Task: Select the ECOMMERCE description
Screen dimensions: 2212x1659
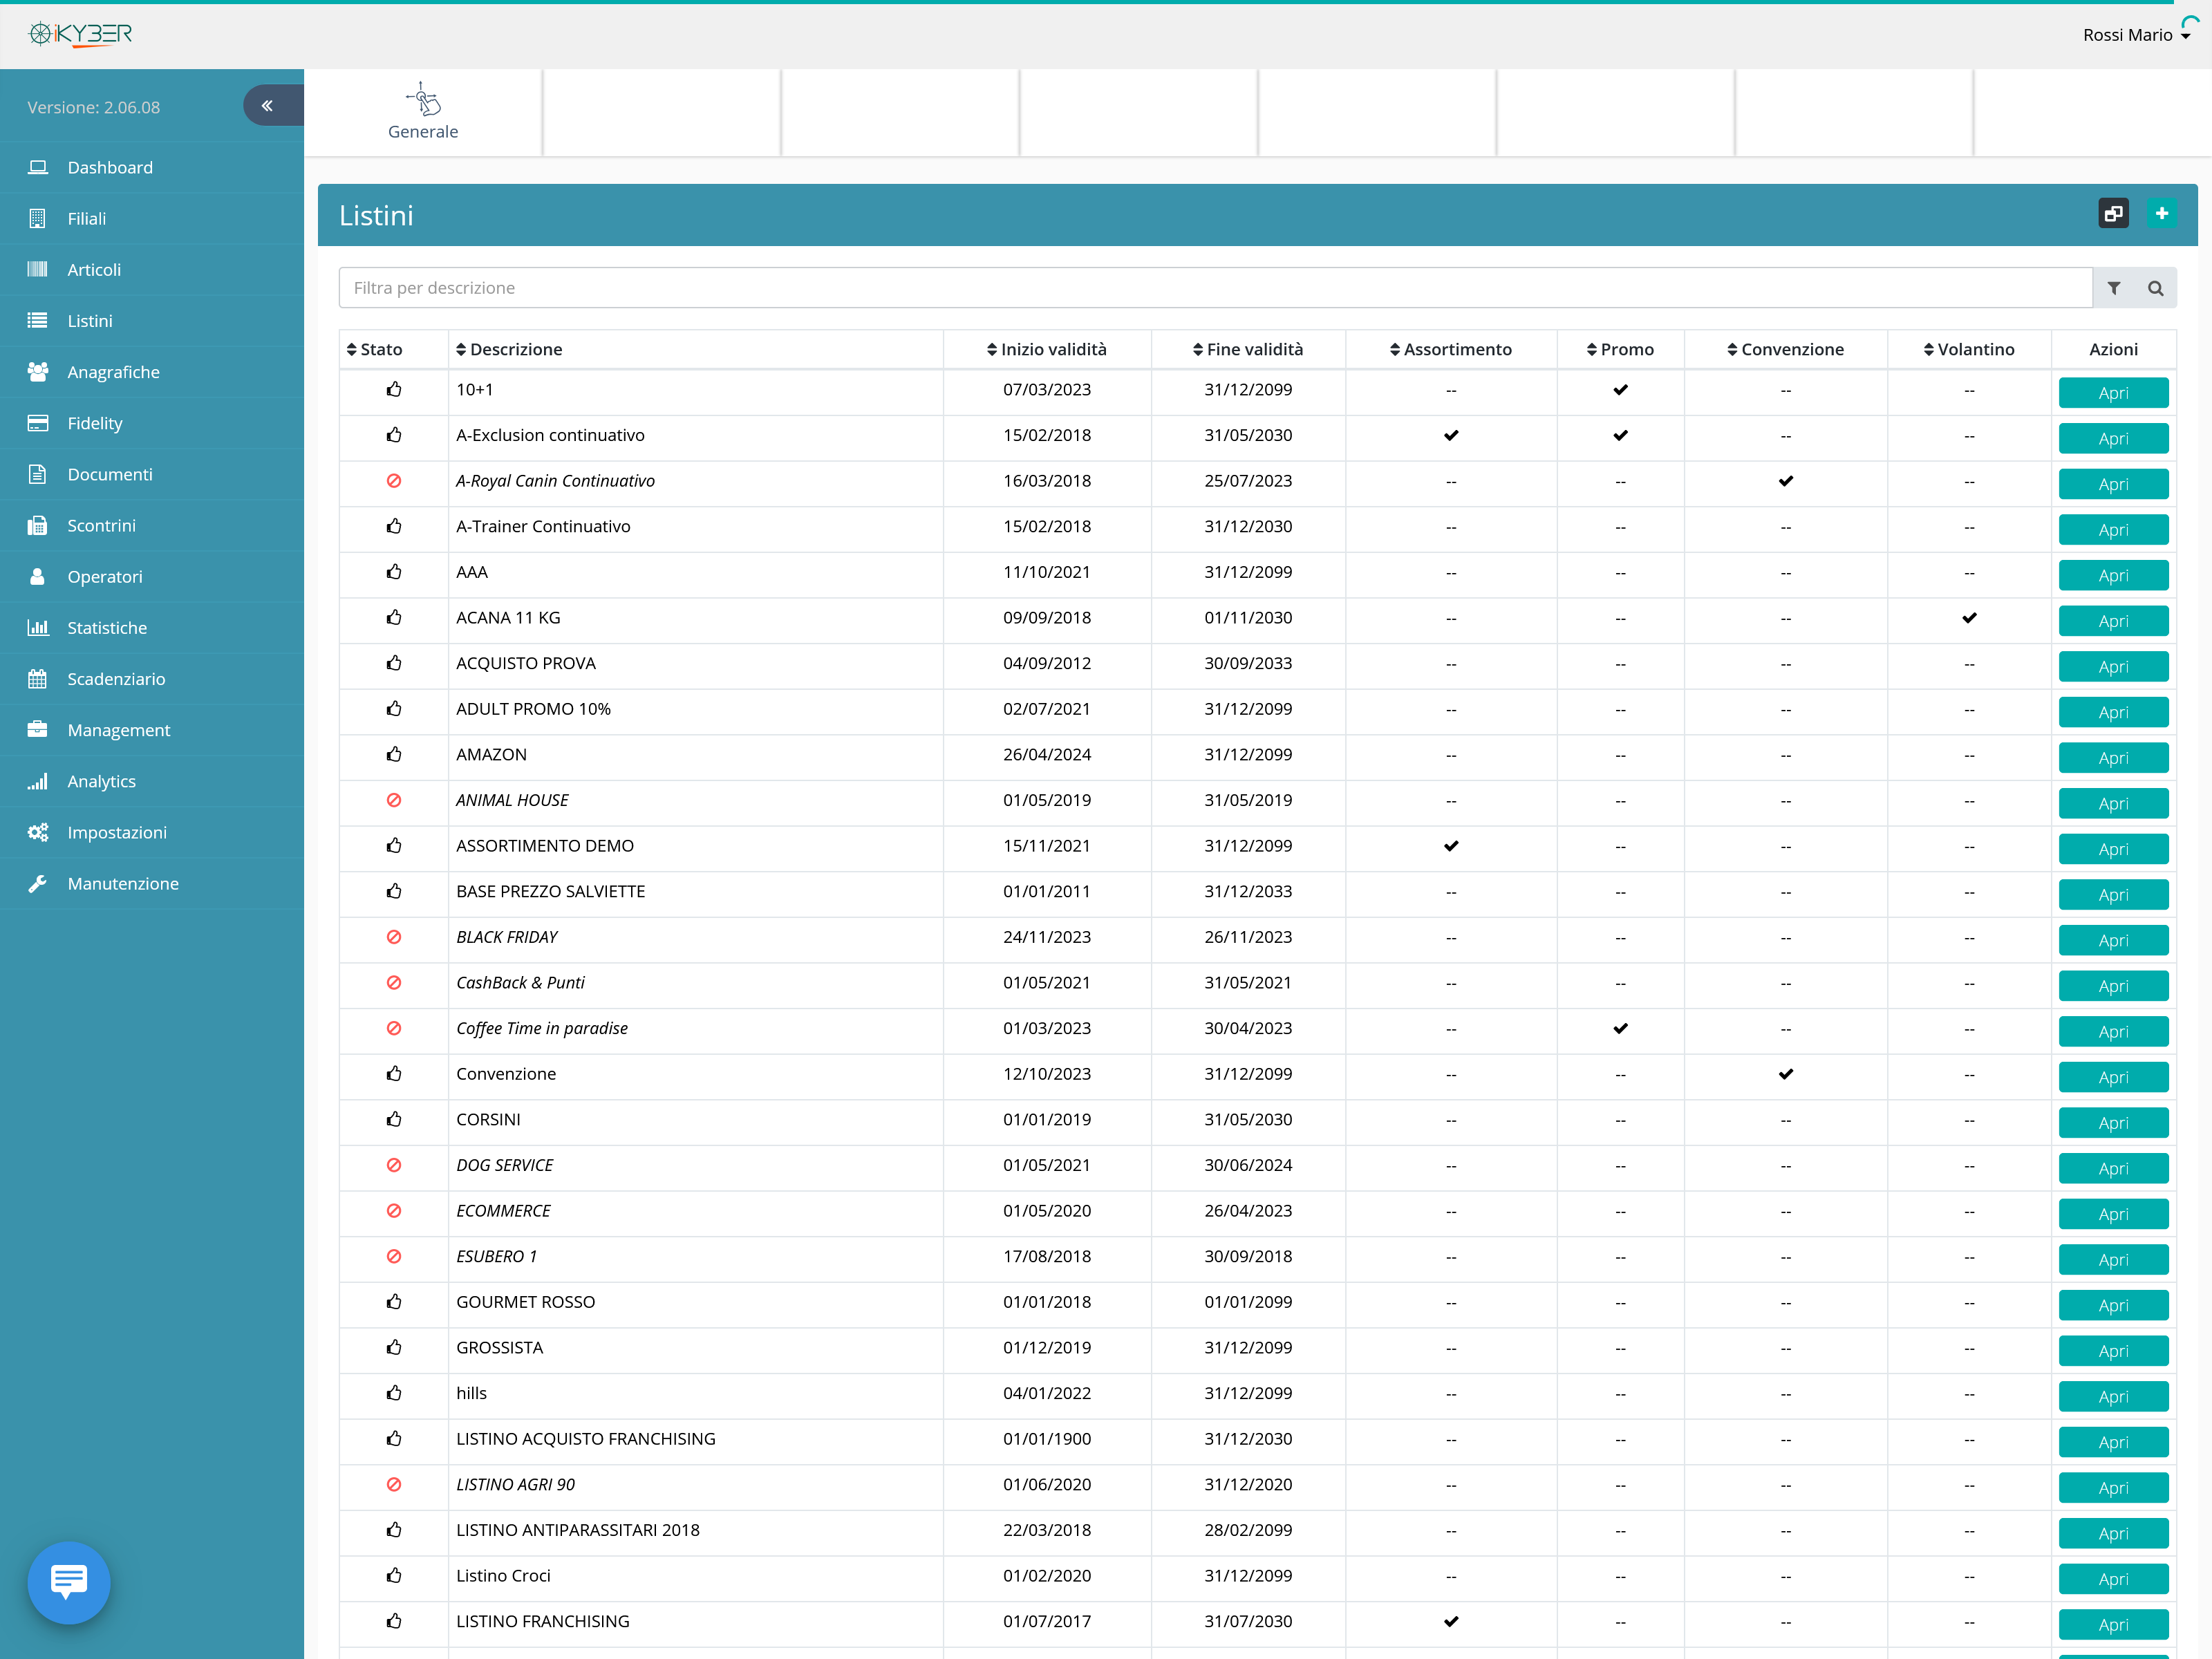Action: [503, 1210]
